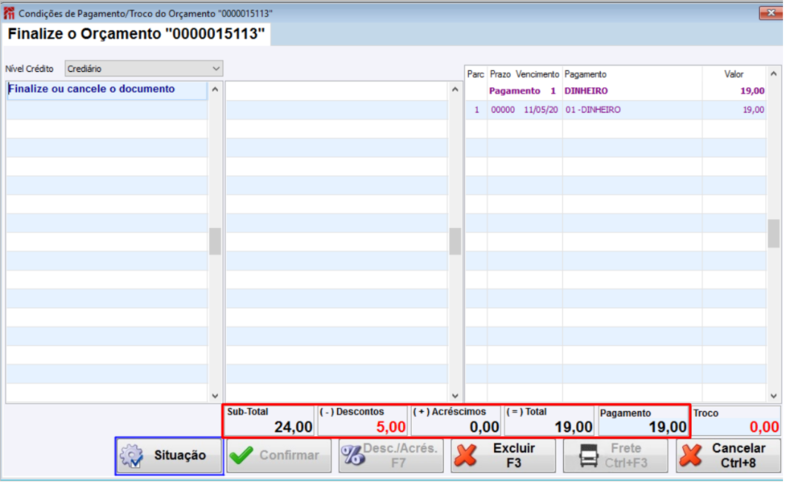Click the Acréscimos 0,00 field

(x=456, y=421)
